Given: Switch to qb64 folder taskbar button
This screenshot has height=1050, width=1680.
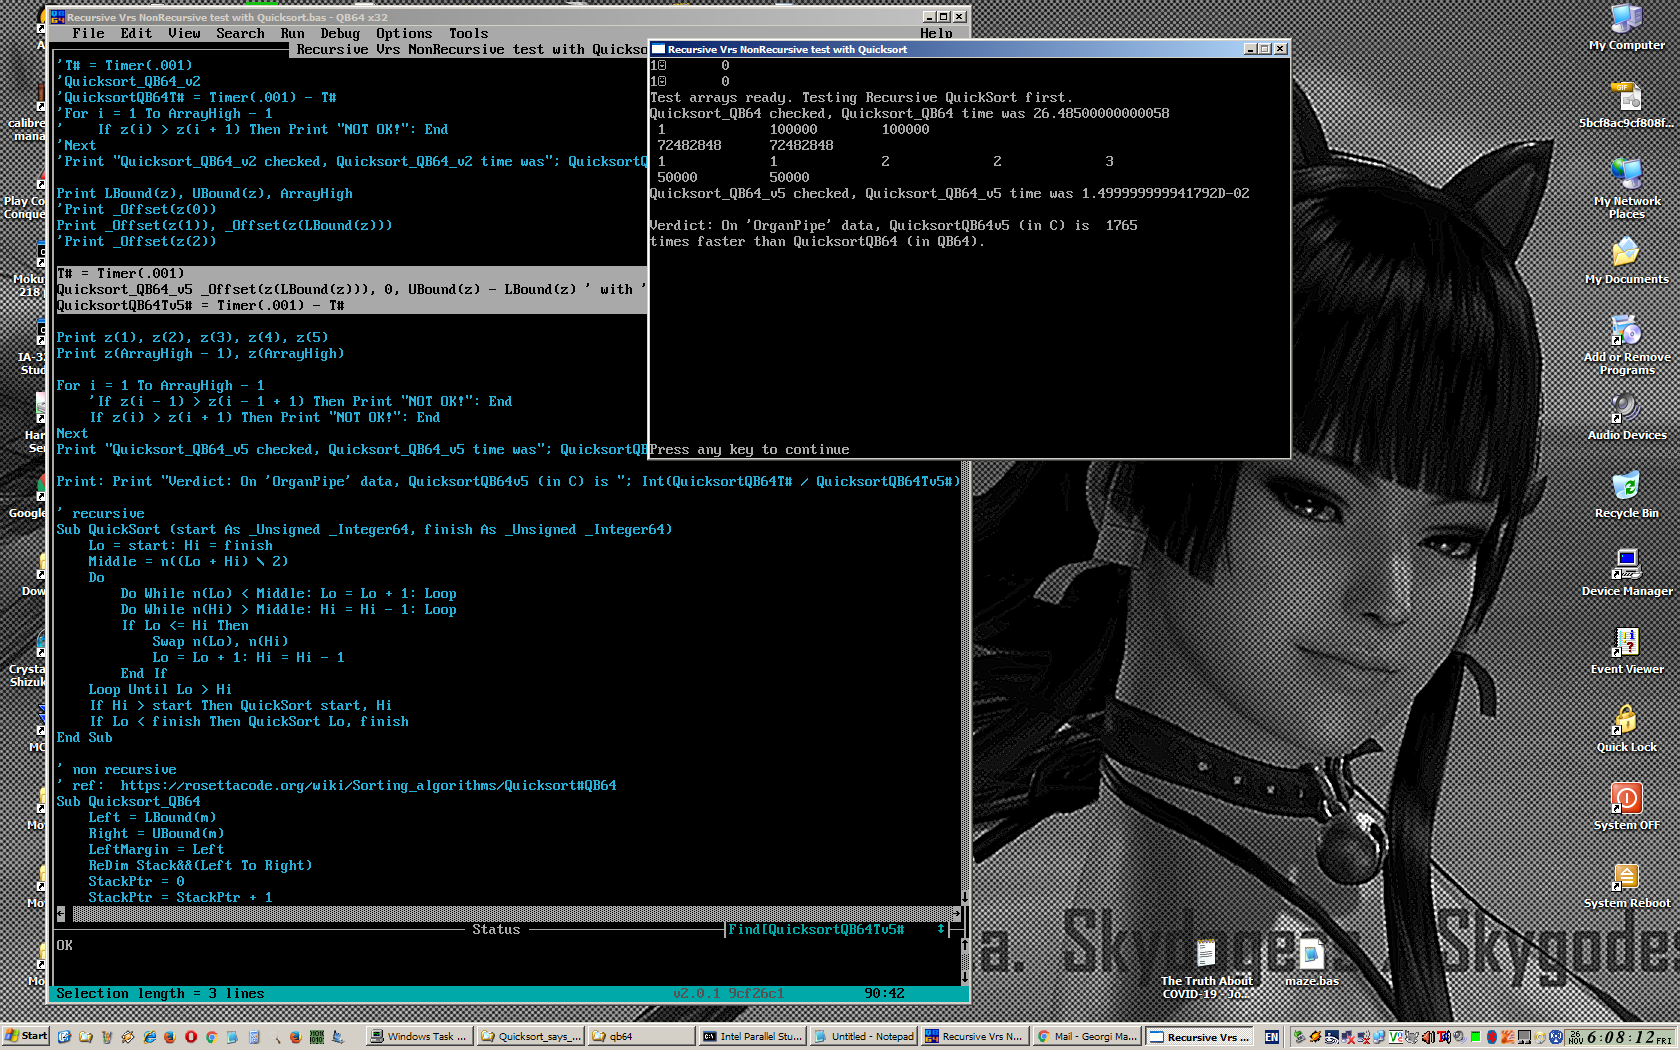Looking at the screenshot, I should (x=641, y=1036).
